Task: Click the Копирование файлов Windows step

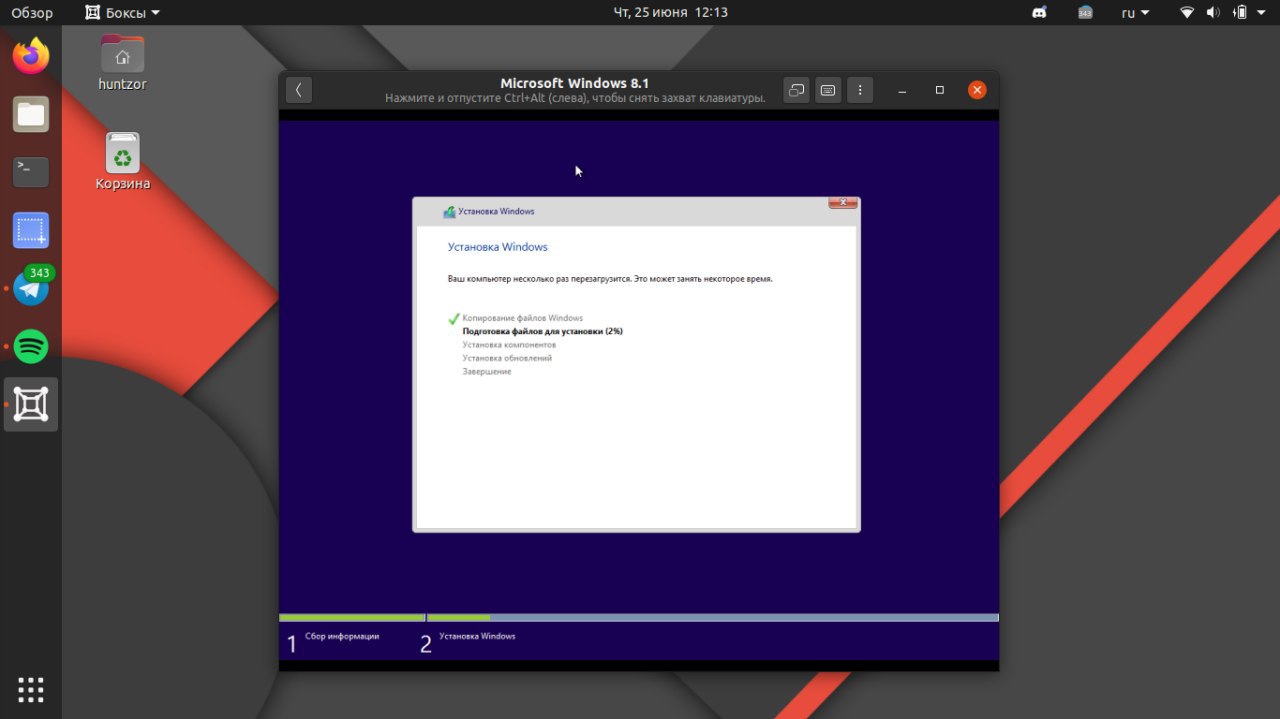Action: pyautogui.click(x=522, y=318)
